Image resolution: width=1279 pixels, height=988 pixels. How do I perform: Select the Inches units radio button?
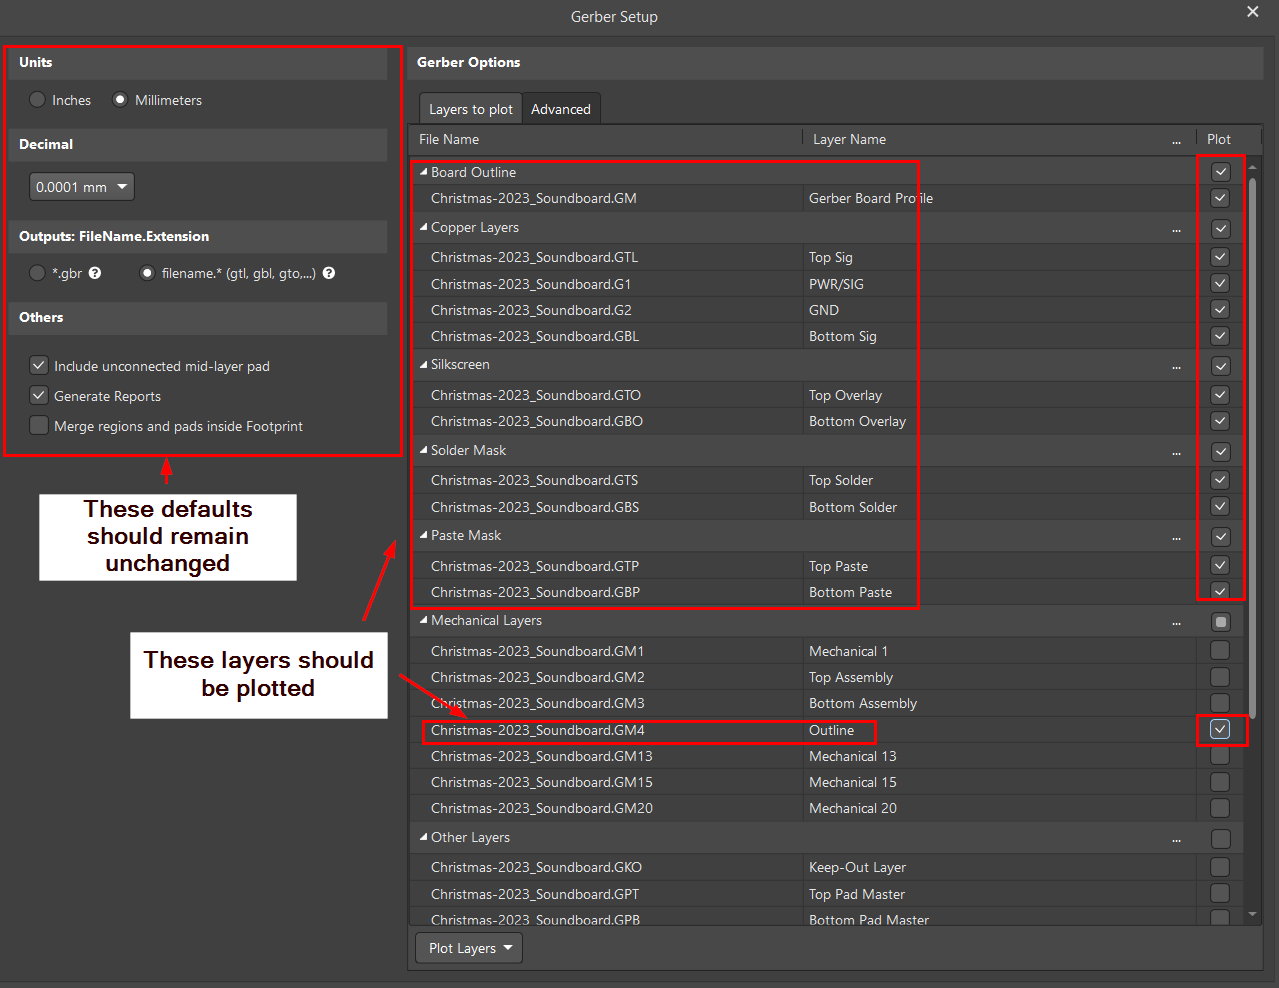click(x=38, y=100)
